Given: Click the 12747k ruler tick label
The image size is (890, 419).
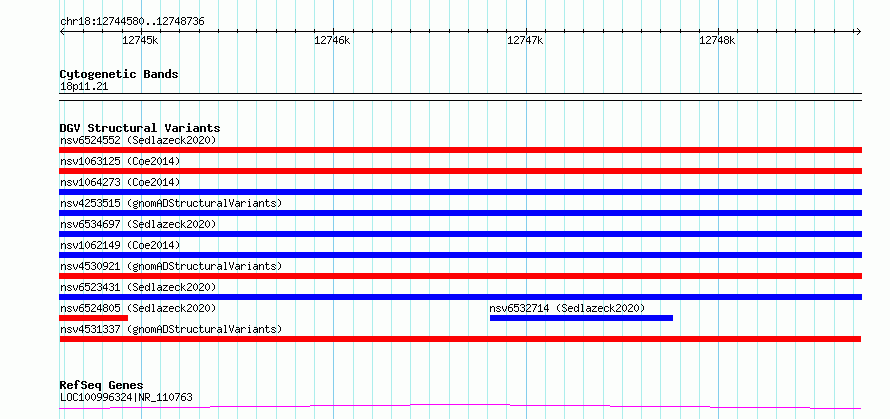Looking at the screenshot, I should point(525,40).
